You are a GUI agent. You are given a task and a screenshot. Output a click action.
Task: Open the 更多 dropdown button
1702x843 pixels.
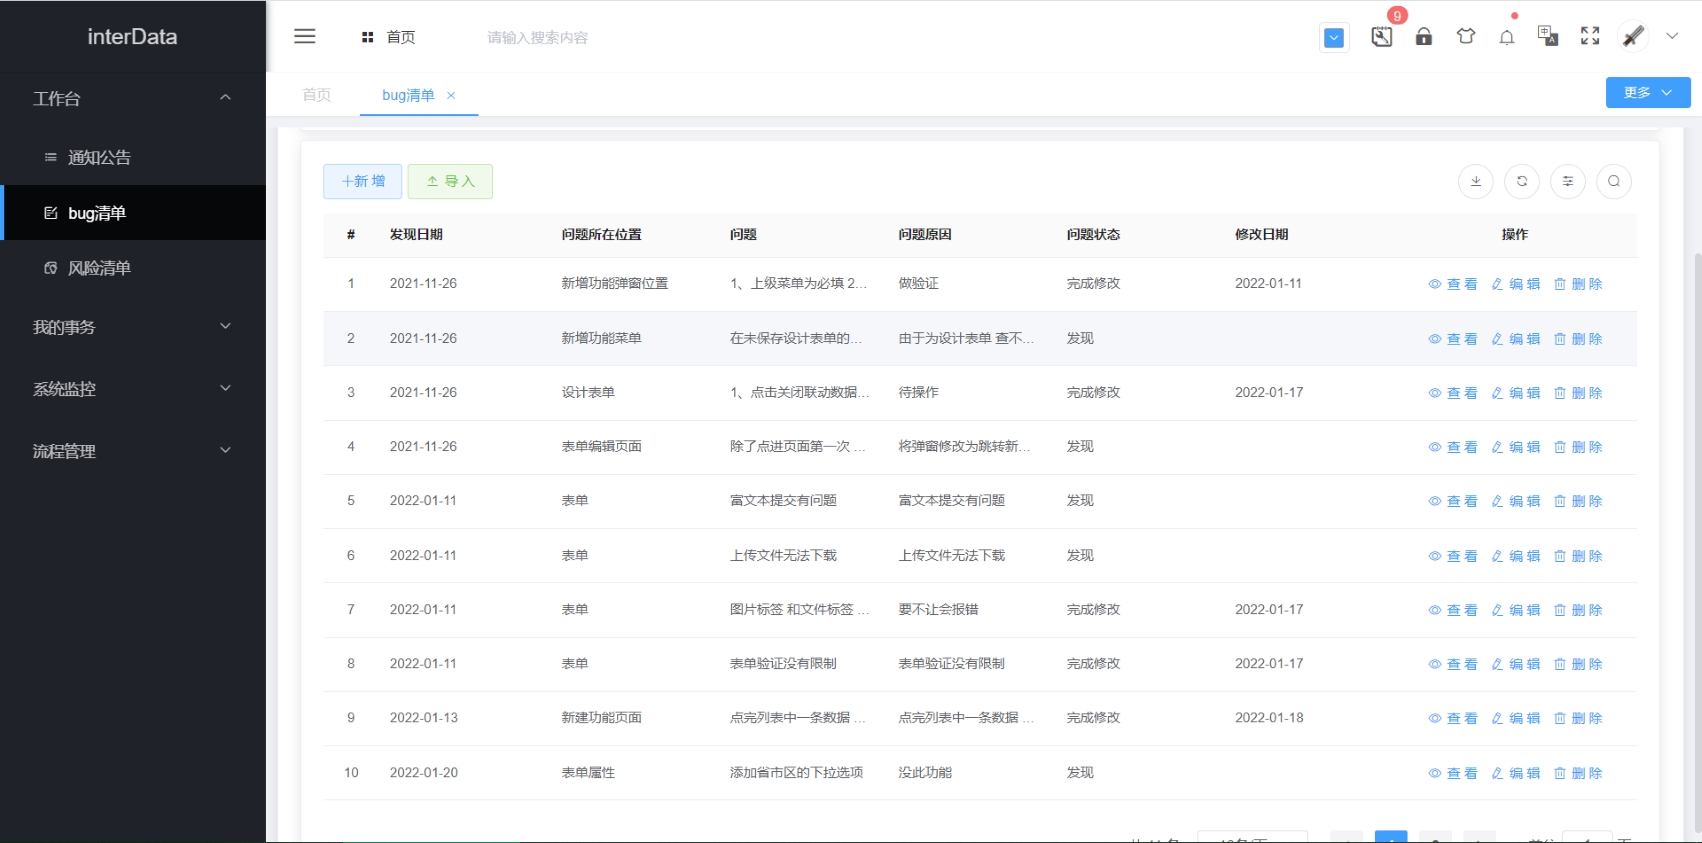coord(1647,93)
